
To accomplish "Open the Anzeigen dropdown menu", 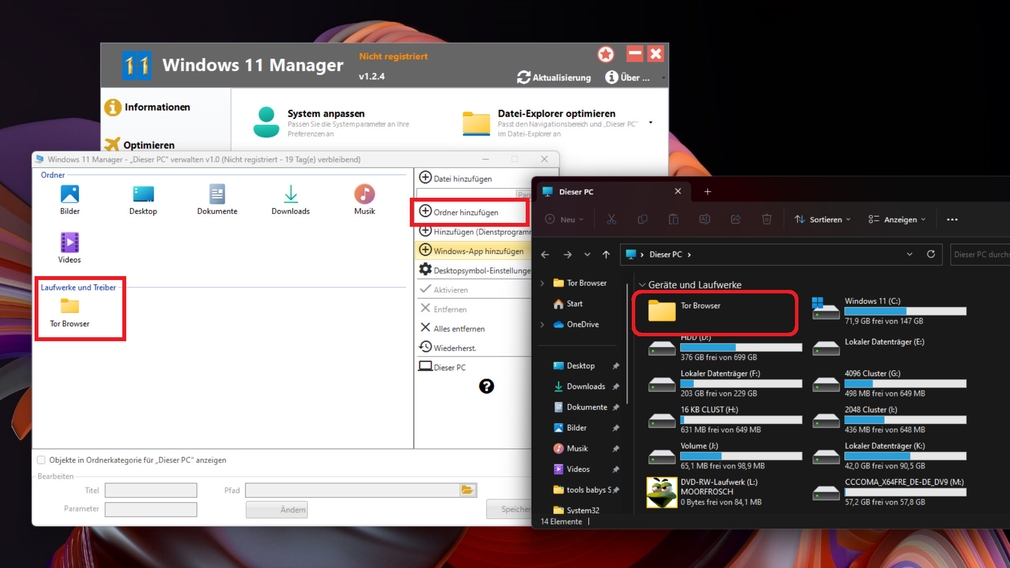I will pos(896,219).
